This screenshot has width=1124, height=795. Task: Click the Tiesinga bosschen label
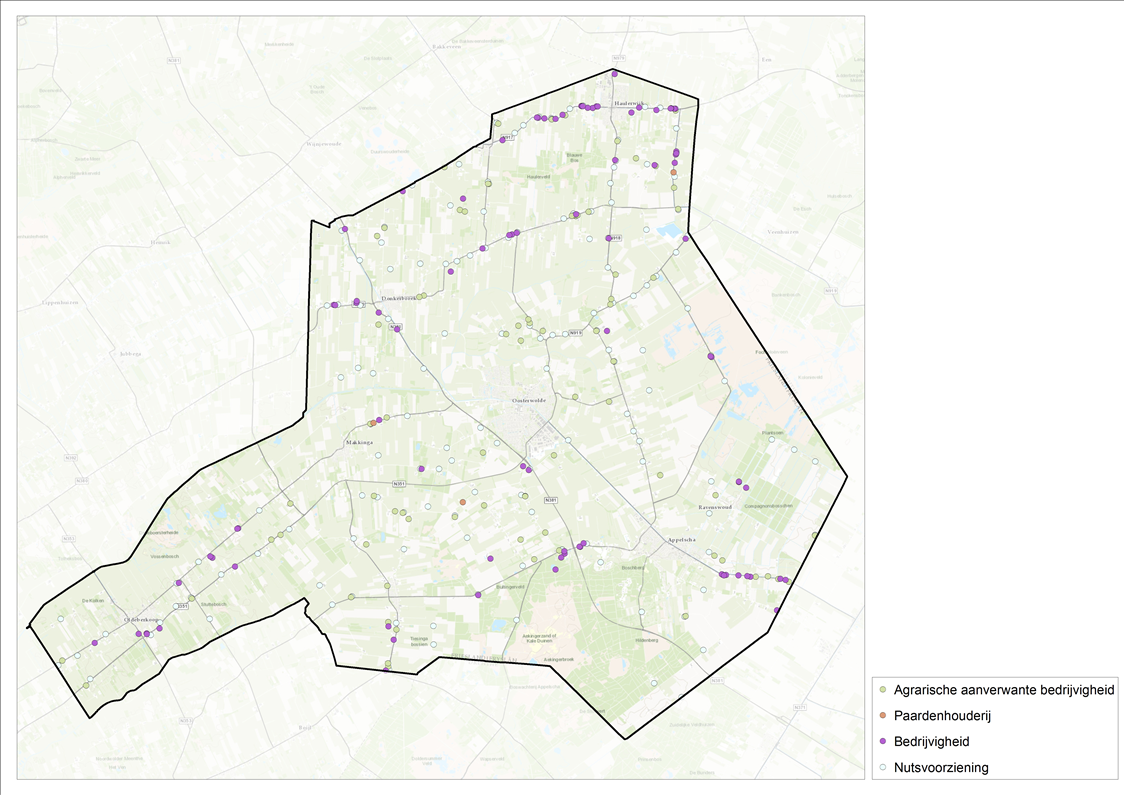pos(419,641)
